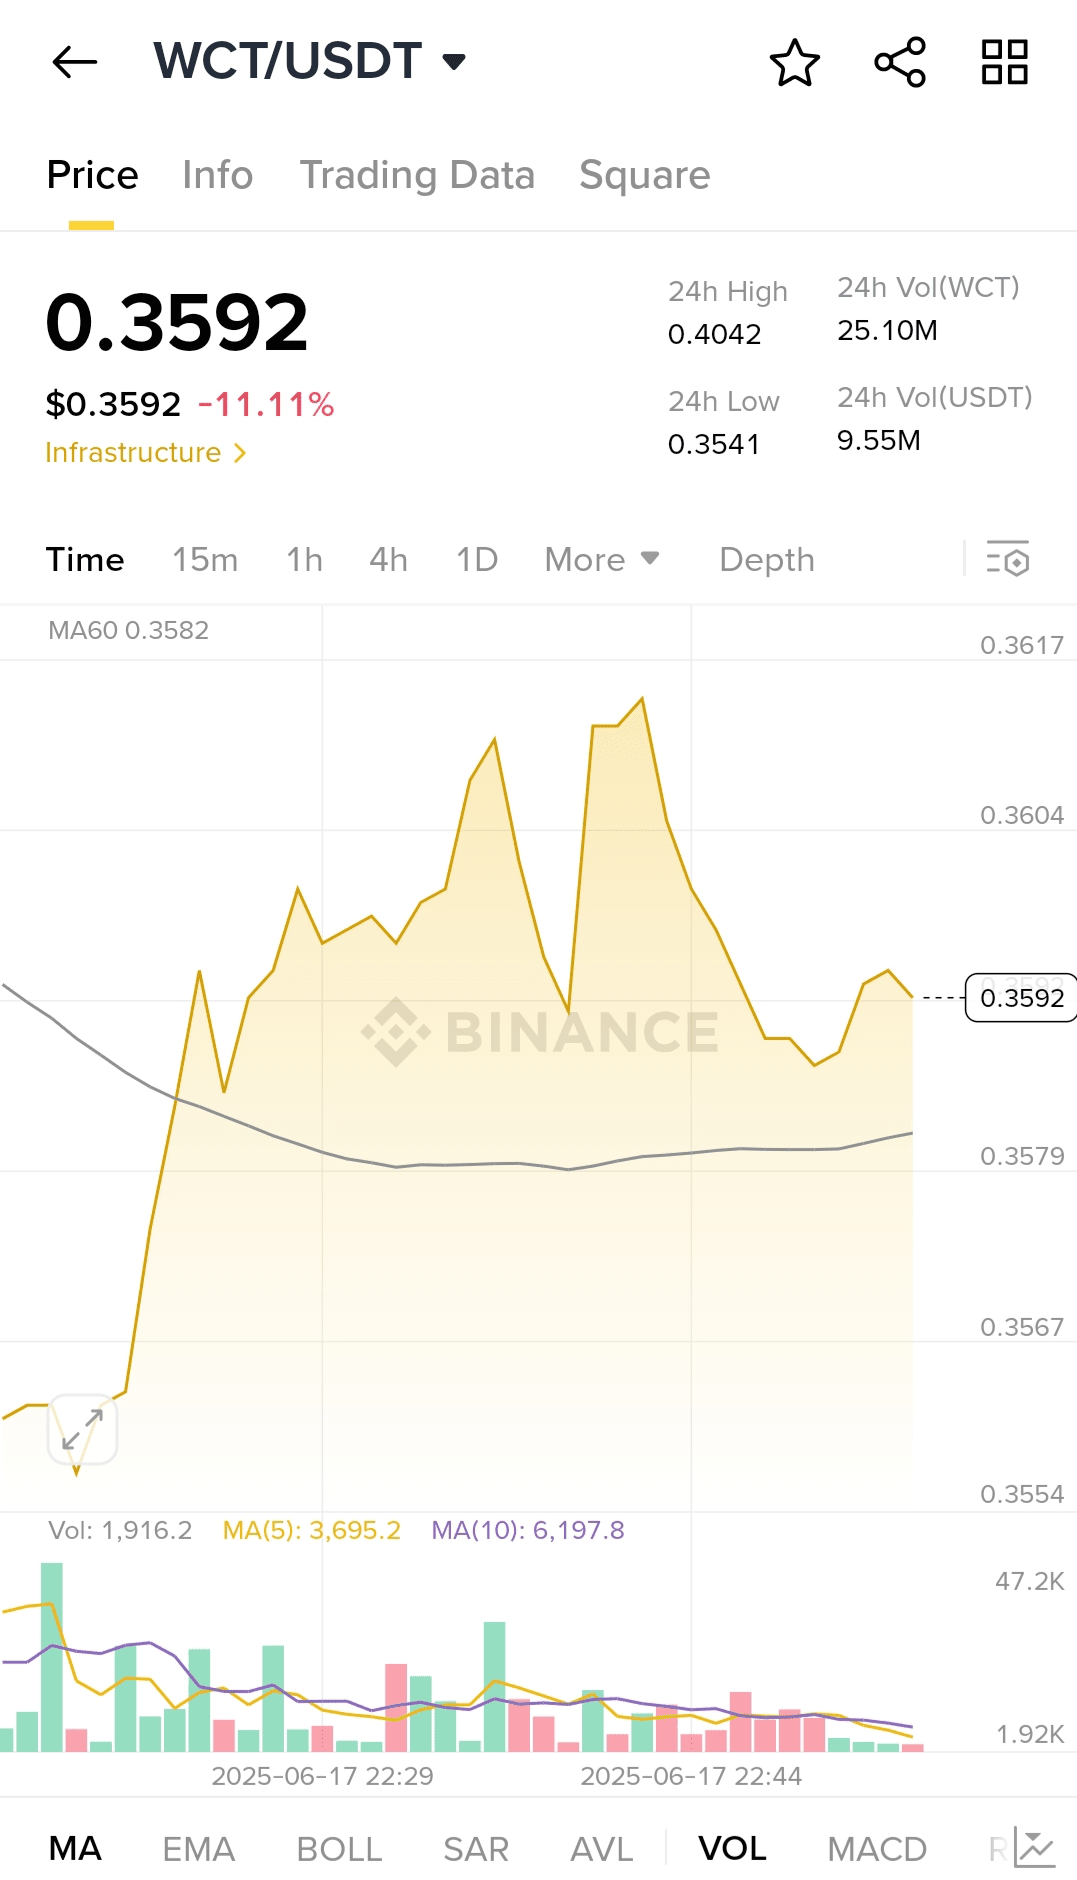
Task: Open chart indicator icon at bottom right
Action: [1034, 1848]
